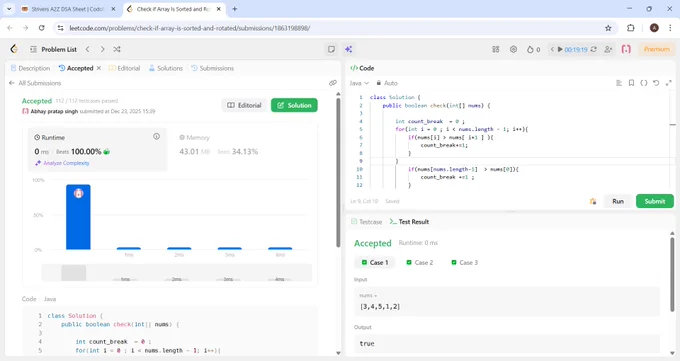
Task: Click the green Solution button
Action: (294, 105)
